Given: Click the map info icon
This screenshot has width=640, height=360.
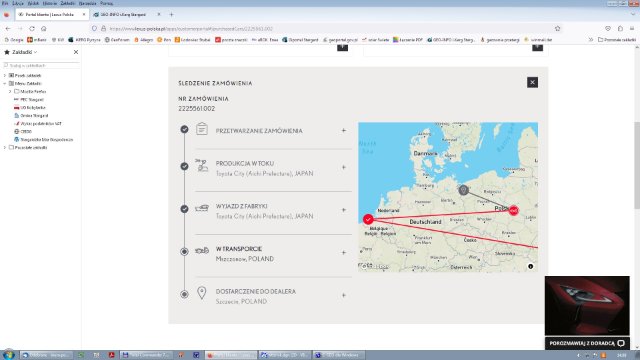Looking at the screenshot, I should (530, 267).
